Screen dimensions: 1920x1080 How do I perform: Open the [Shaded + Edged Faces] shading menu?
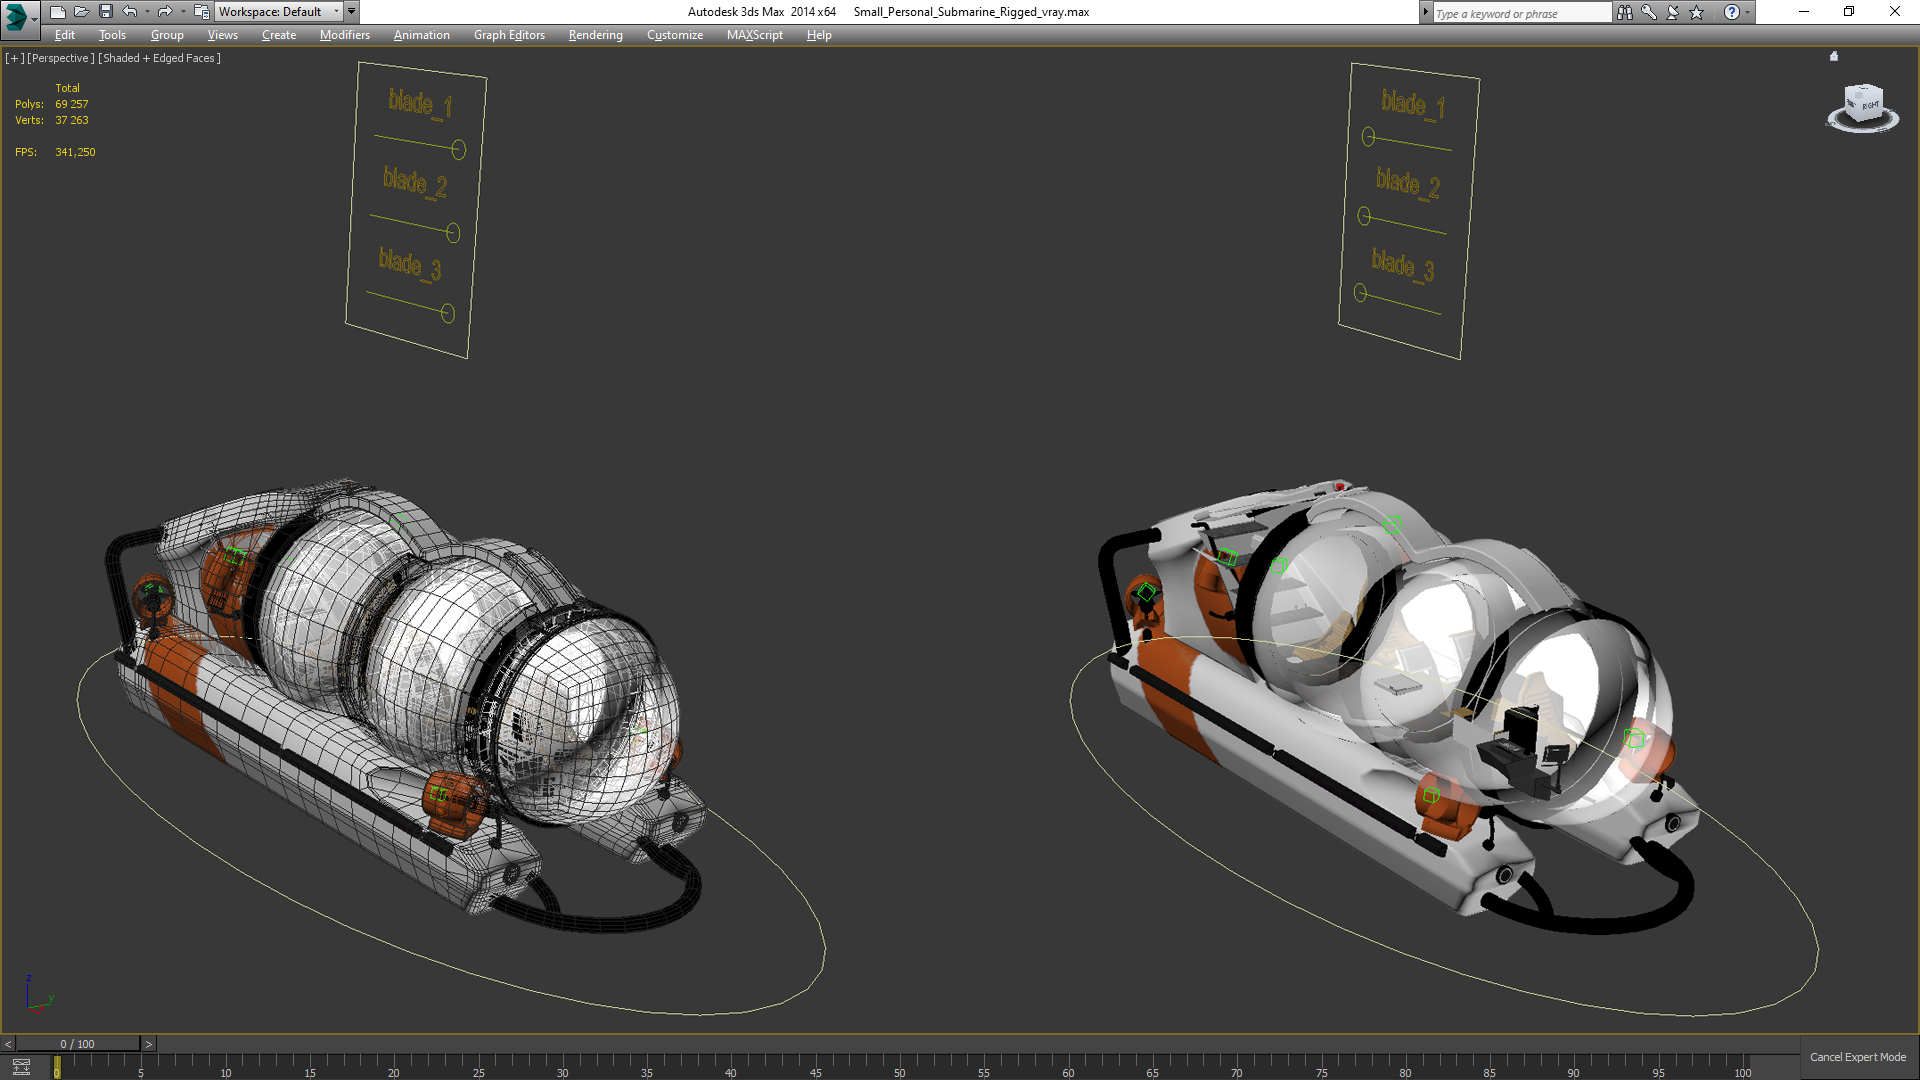tap(159, 58)
